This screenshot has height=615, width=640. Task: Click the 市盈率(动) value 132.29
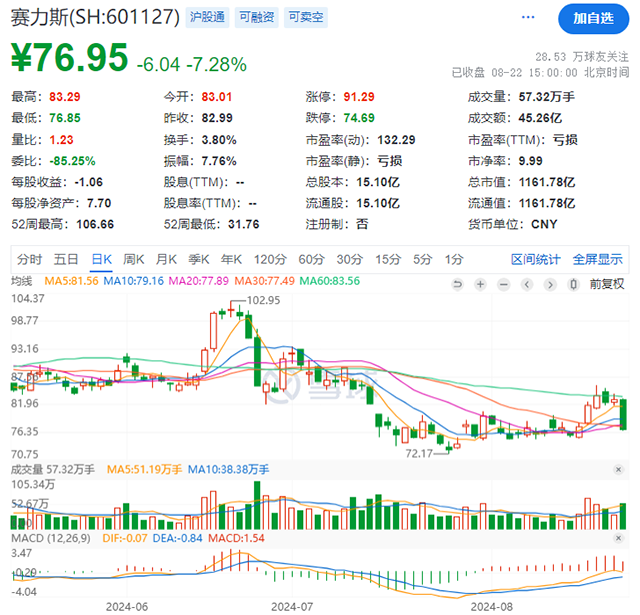396,140
